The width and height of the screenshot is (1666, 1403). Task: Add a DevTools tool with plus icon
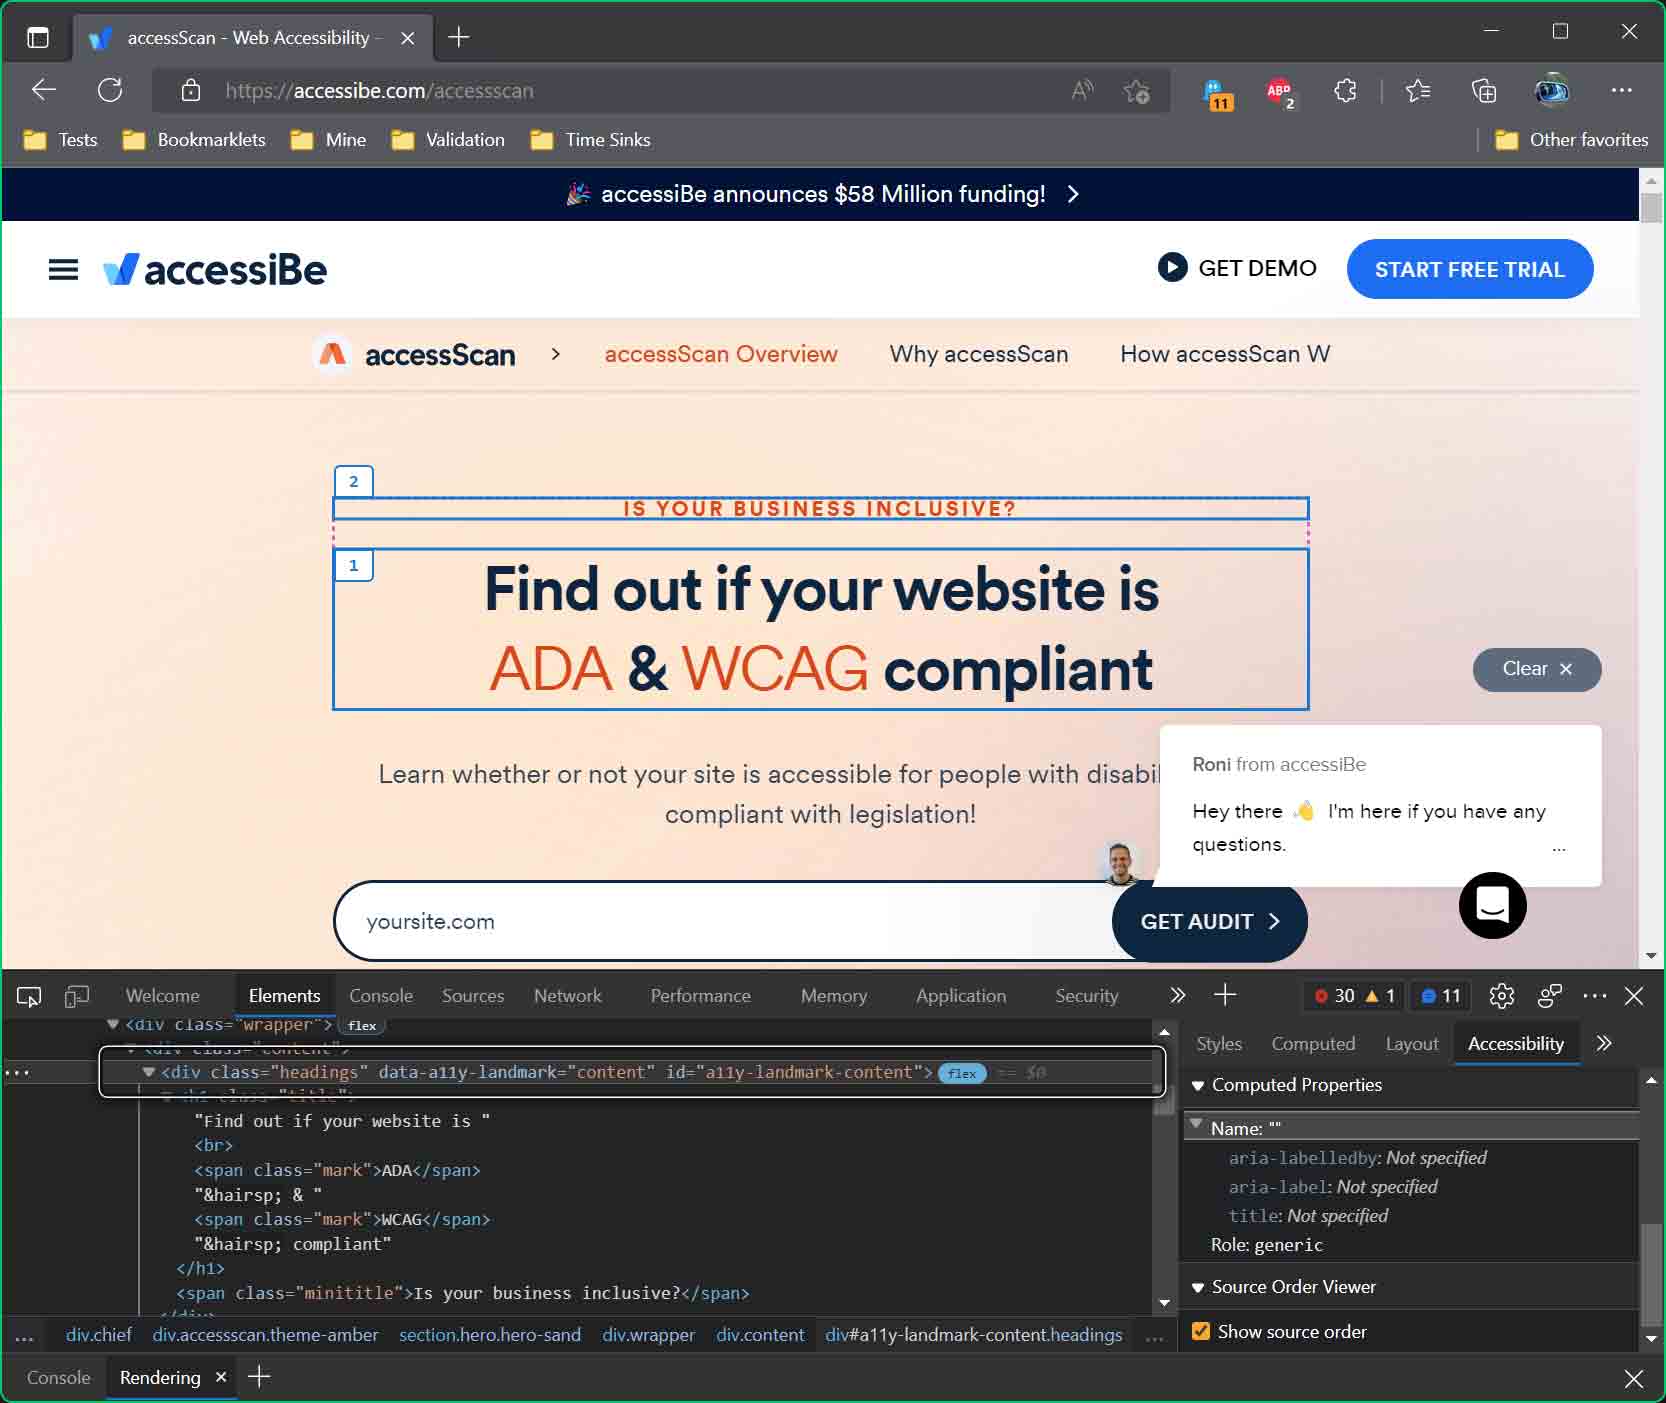1225,995
